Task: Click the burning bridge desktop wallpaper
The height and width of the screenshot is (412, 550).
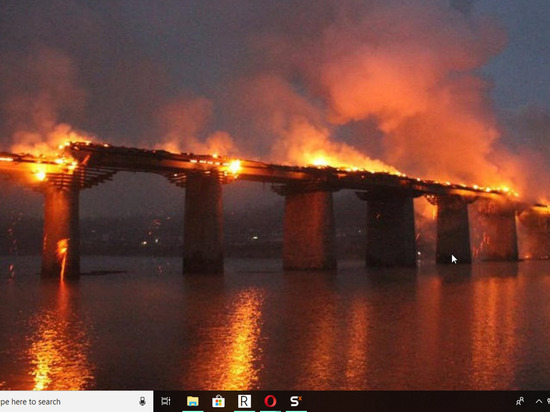Action: [275, 195]
